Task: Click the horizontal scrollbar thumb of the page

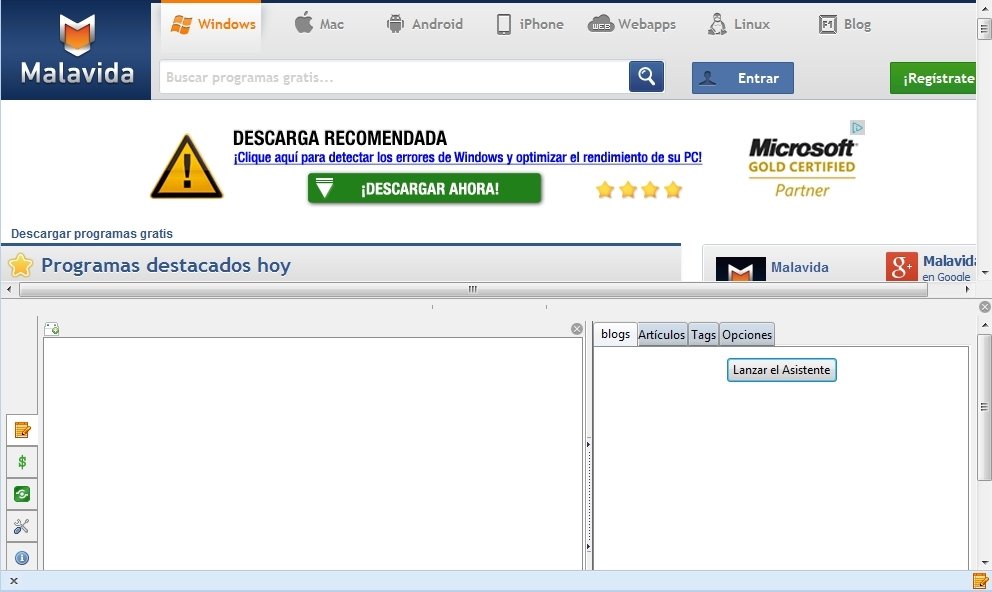Action: pyautogui.click(x=473, y=290)
